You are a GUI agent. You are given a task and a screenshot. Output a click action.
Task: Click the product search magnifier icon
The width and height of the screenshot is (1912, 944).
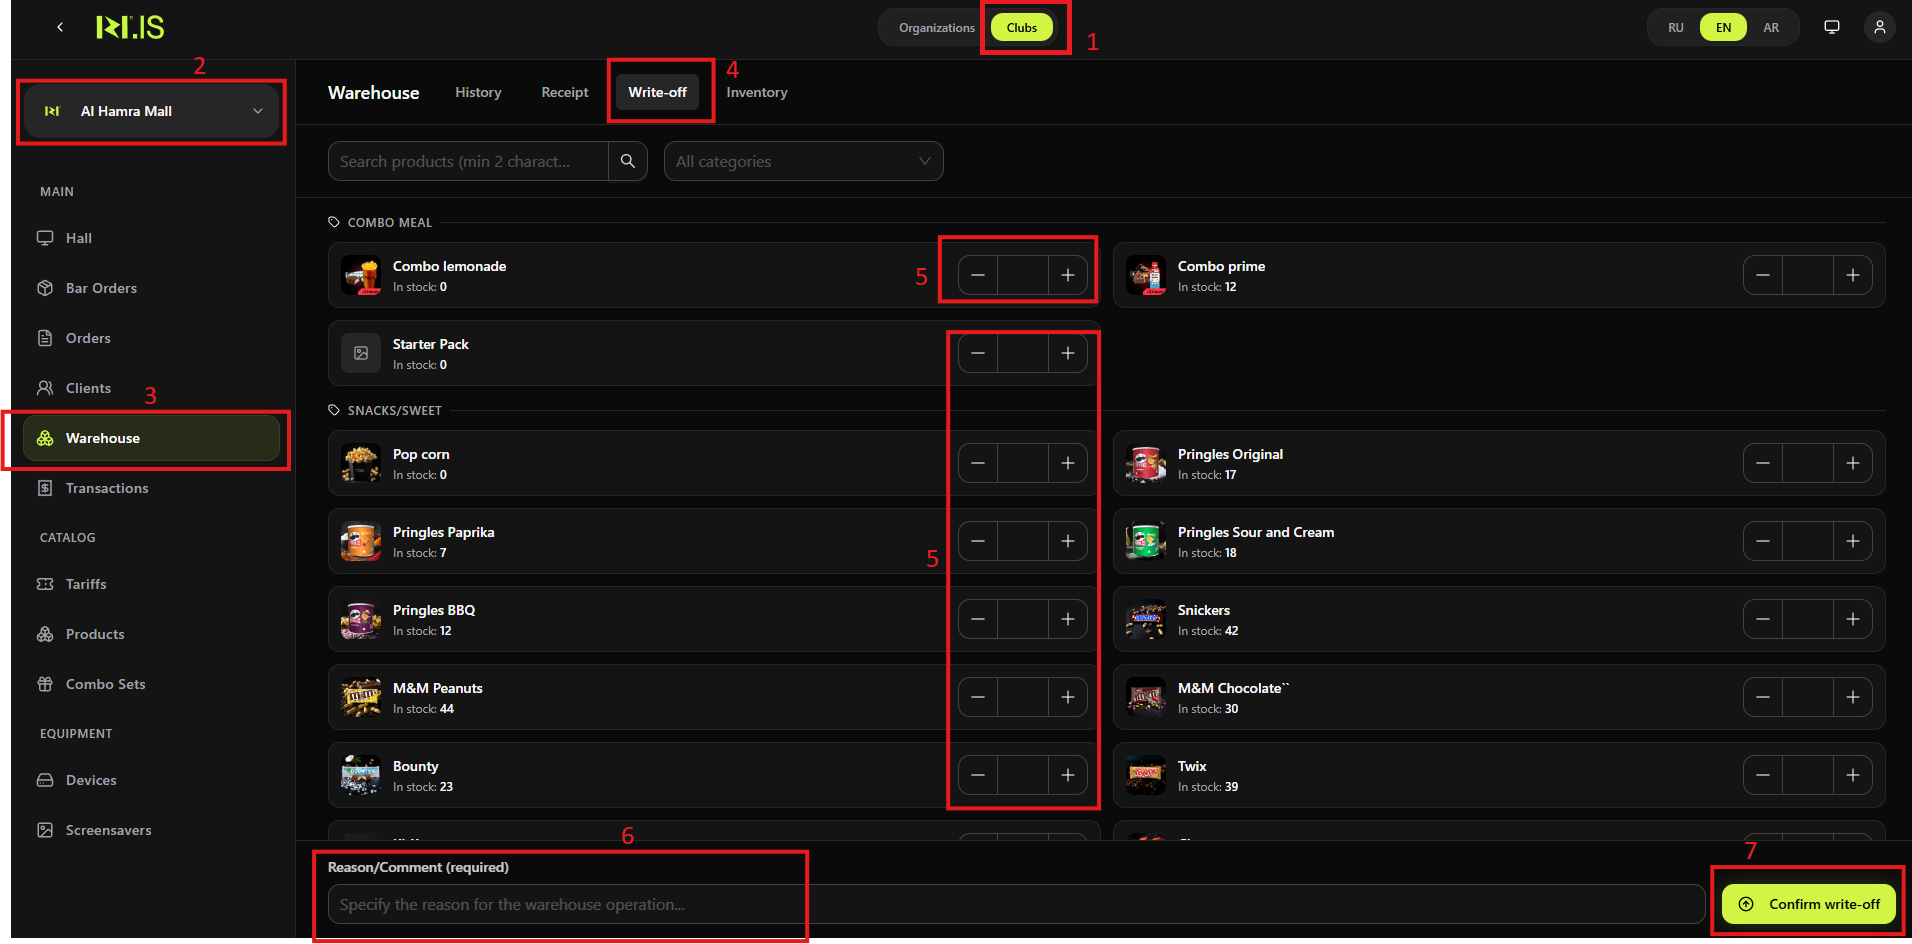coord(627,160)
